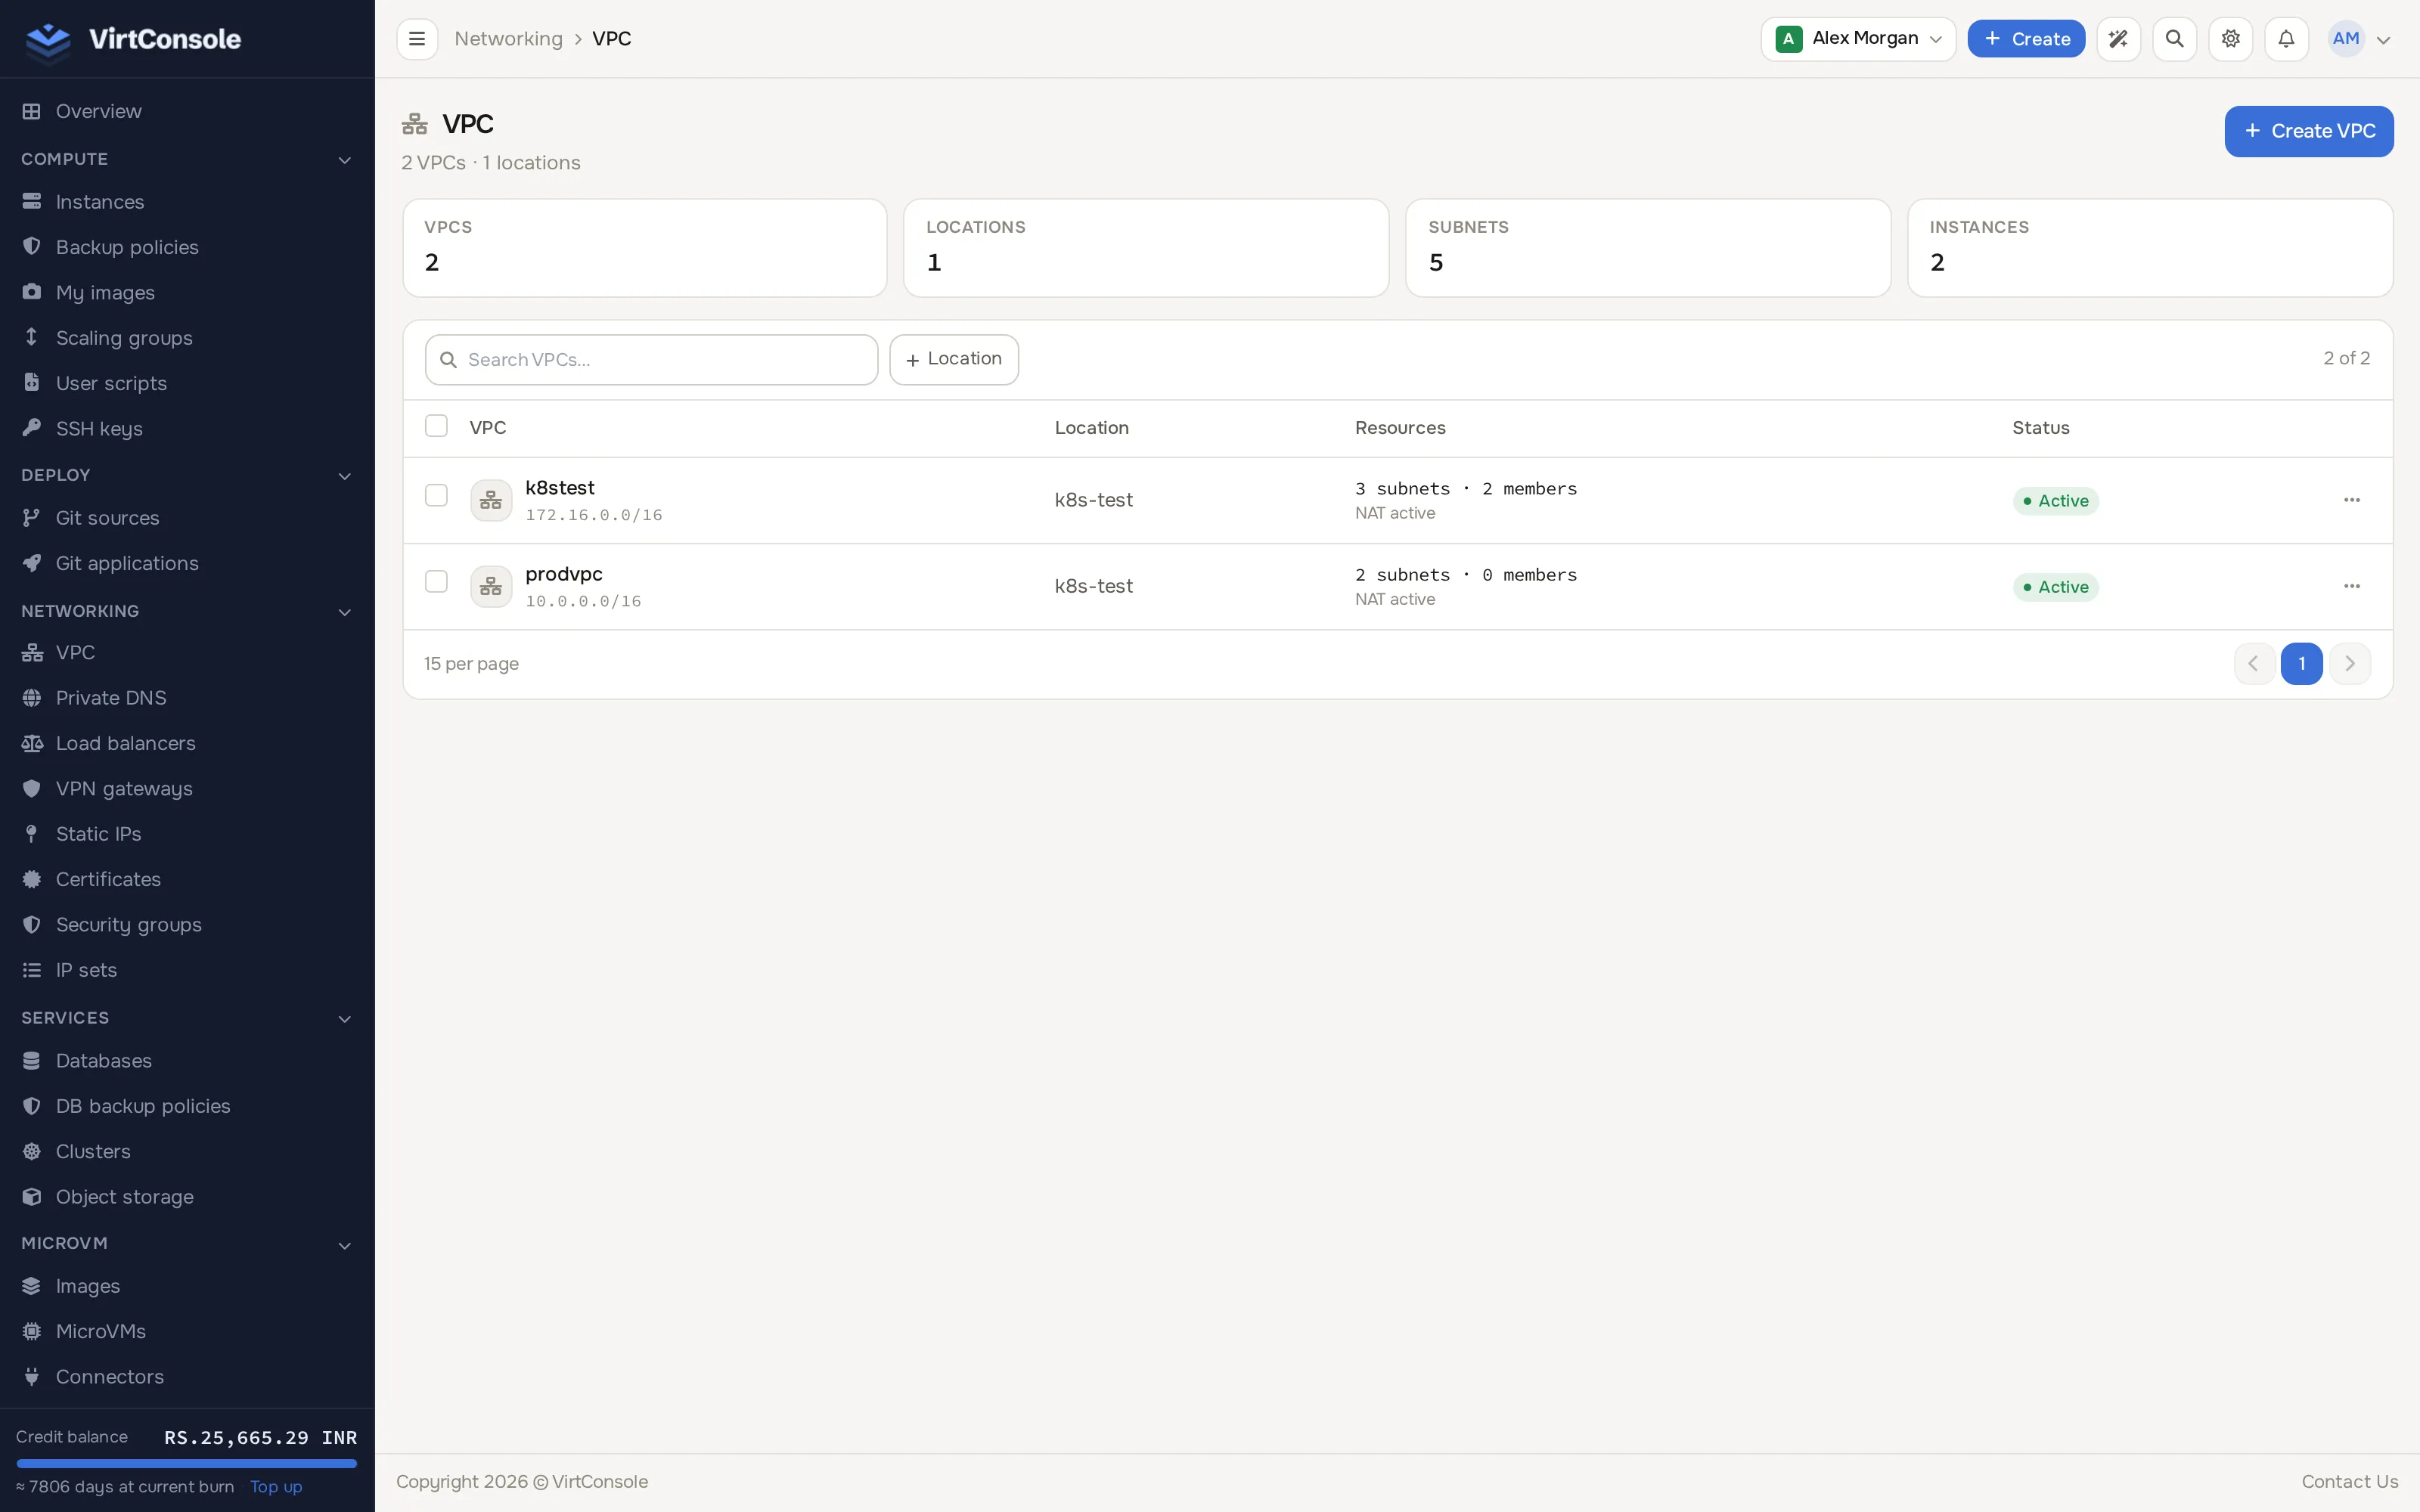Toggle the select-all VPCs checkbox
Image resolution: width=2420 pixels, height=1512 pixels.
point(436,426)
